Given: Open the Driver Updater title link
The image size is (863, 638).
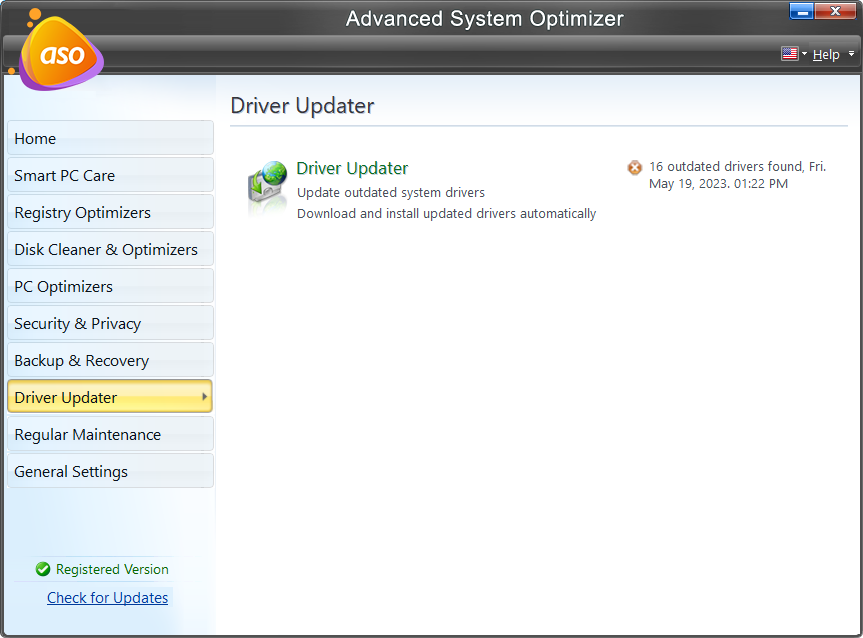Looking at the screenshot, I should 352,168.
